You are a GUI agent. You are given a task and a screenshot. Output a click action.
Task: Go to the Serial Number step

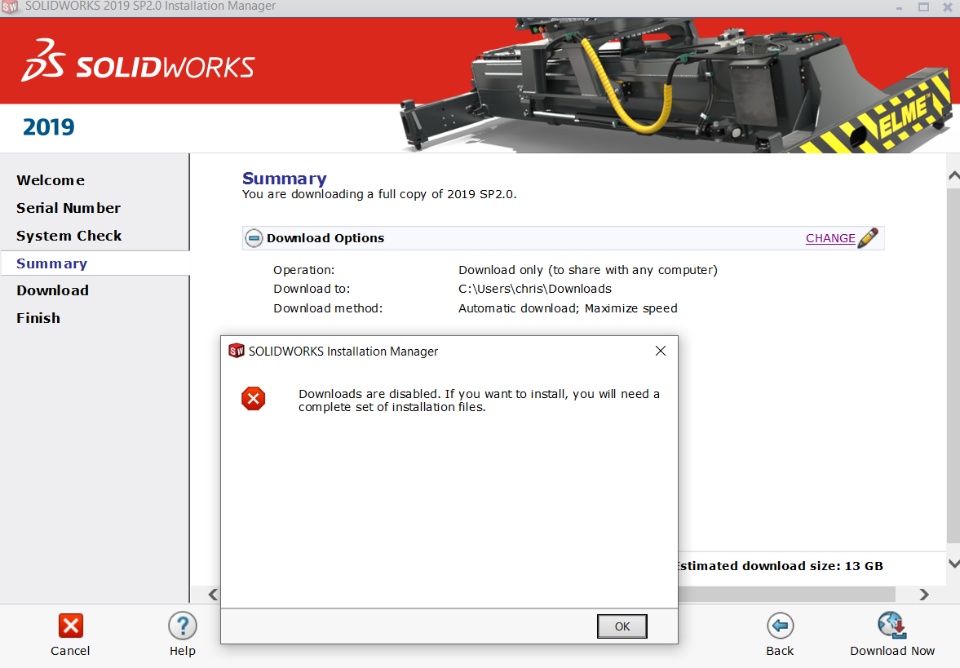[x=69, y=208]
